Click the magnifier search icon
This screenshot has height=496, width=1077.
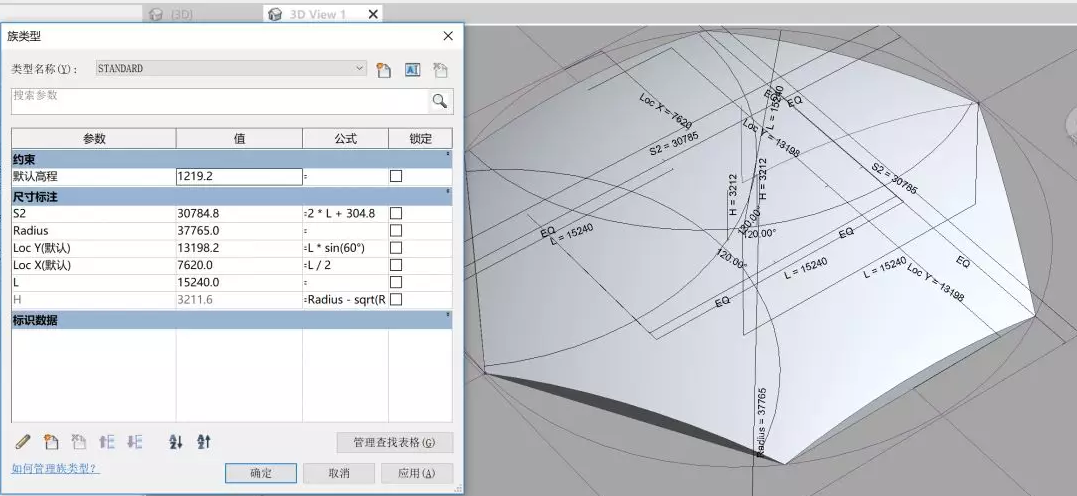pos(440,101)
